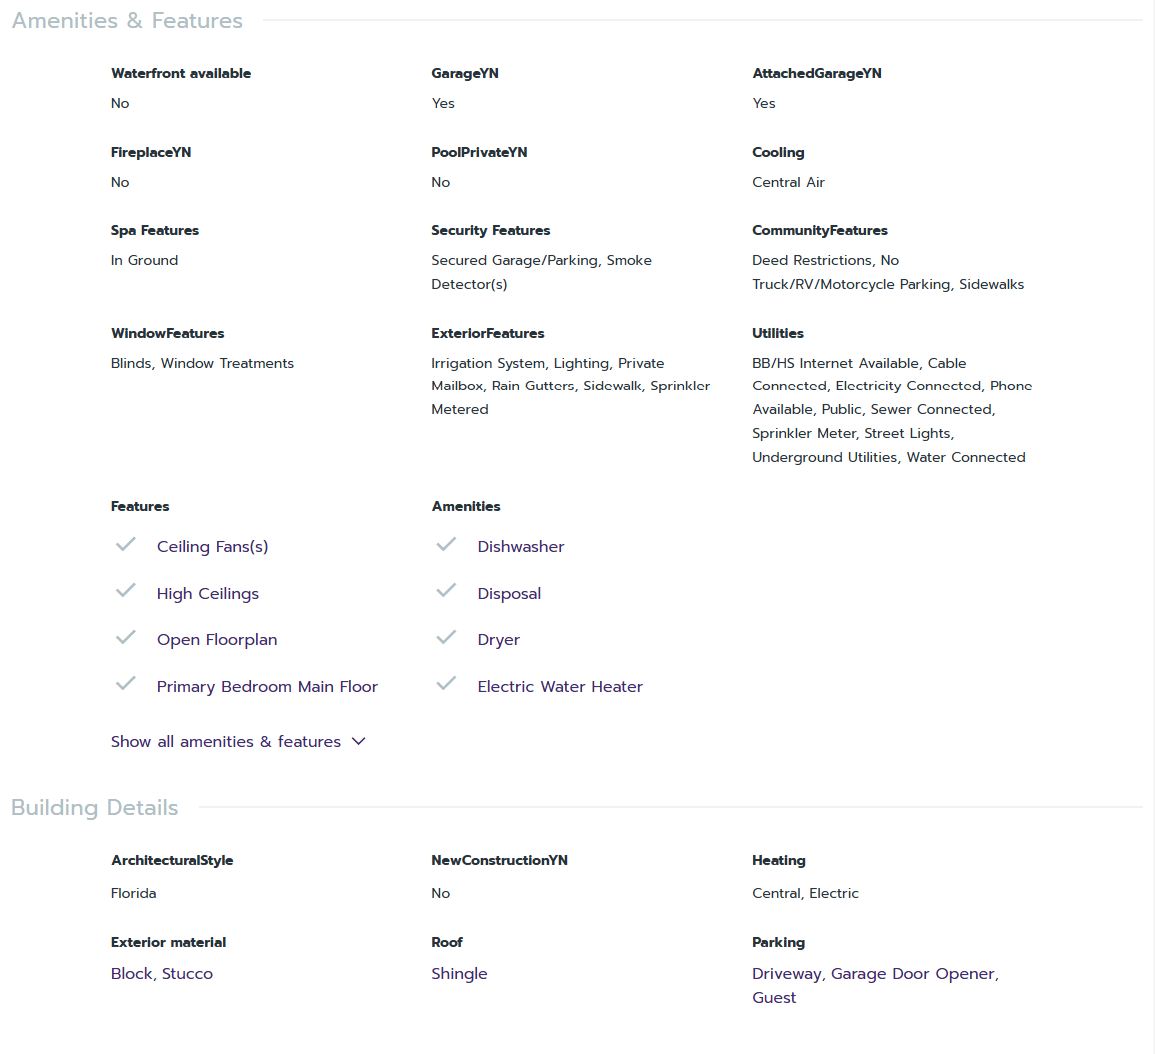
Task: Click the Primary Bedroom Main Floor link
Action: point(267,687)
